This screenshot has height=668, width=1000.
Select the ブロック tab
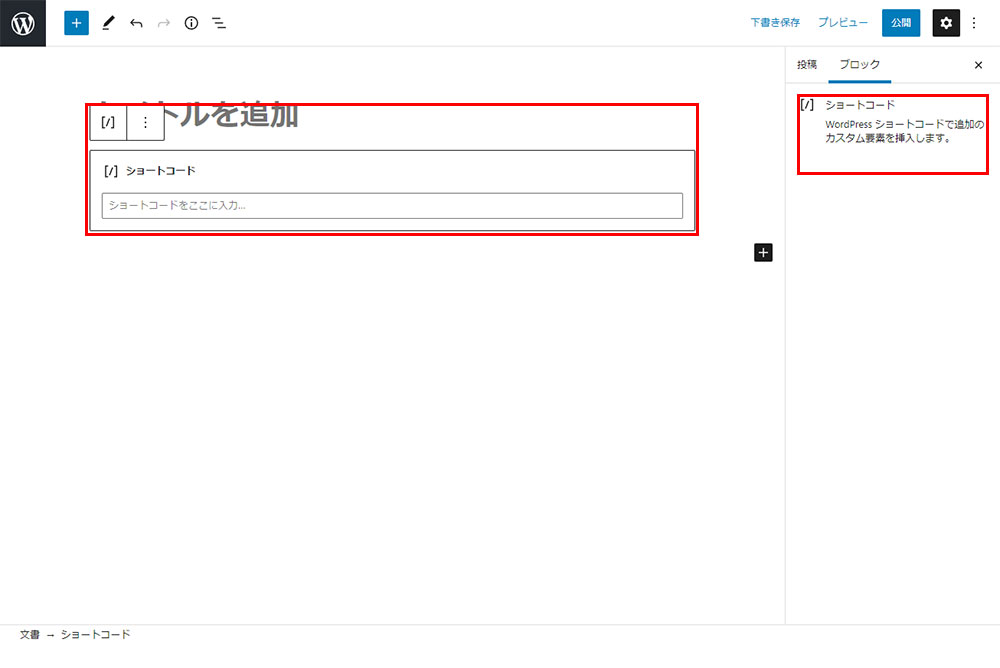(860, 64)
